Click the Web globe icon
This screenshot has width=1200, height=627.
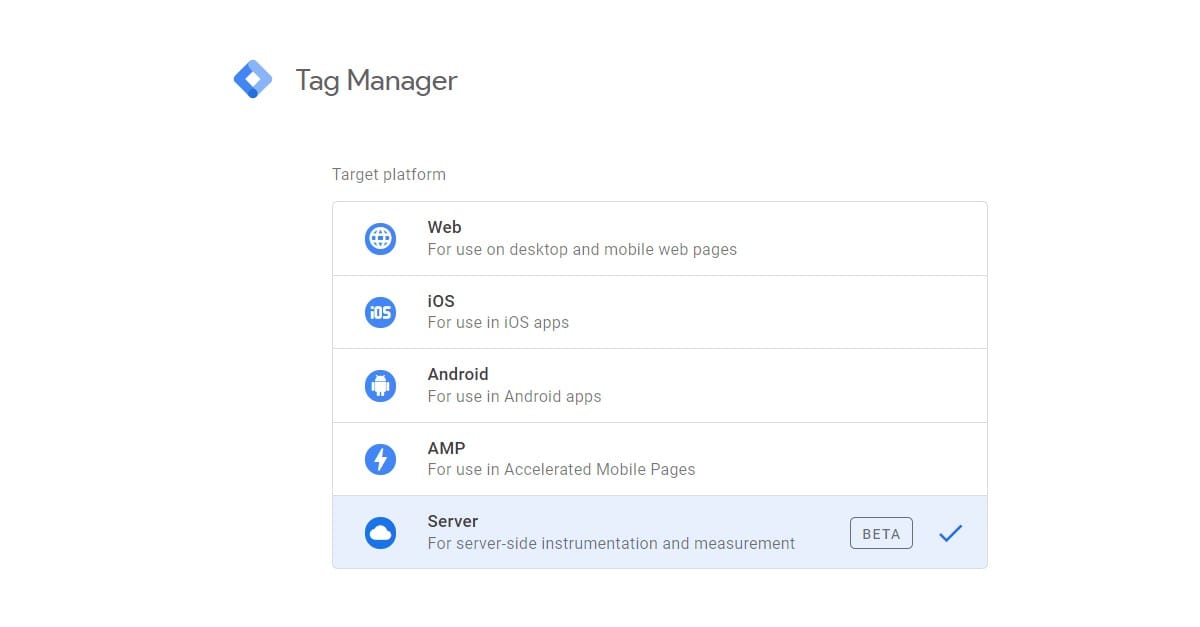(380, 239)
